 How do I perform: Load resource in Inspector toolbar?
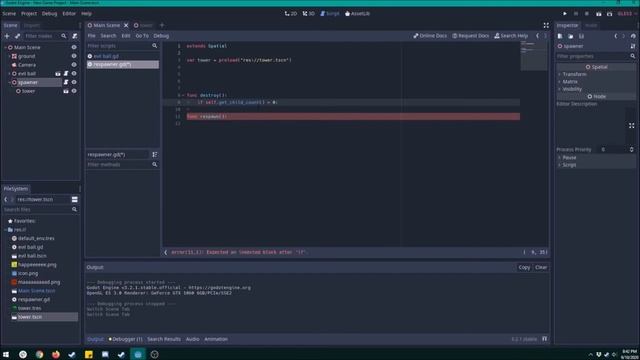pos(571,36)
